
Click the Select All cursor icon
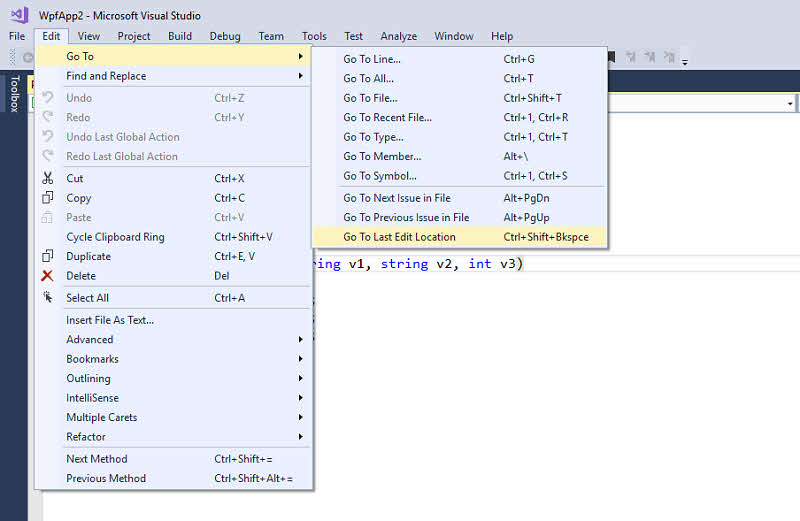coord(47,297)
